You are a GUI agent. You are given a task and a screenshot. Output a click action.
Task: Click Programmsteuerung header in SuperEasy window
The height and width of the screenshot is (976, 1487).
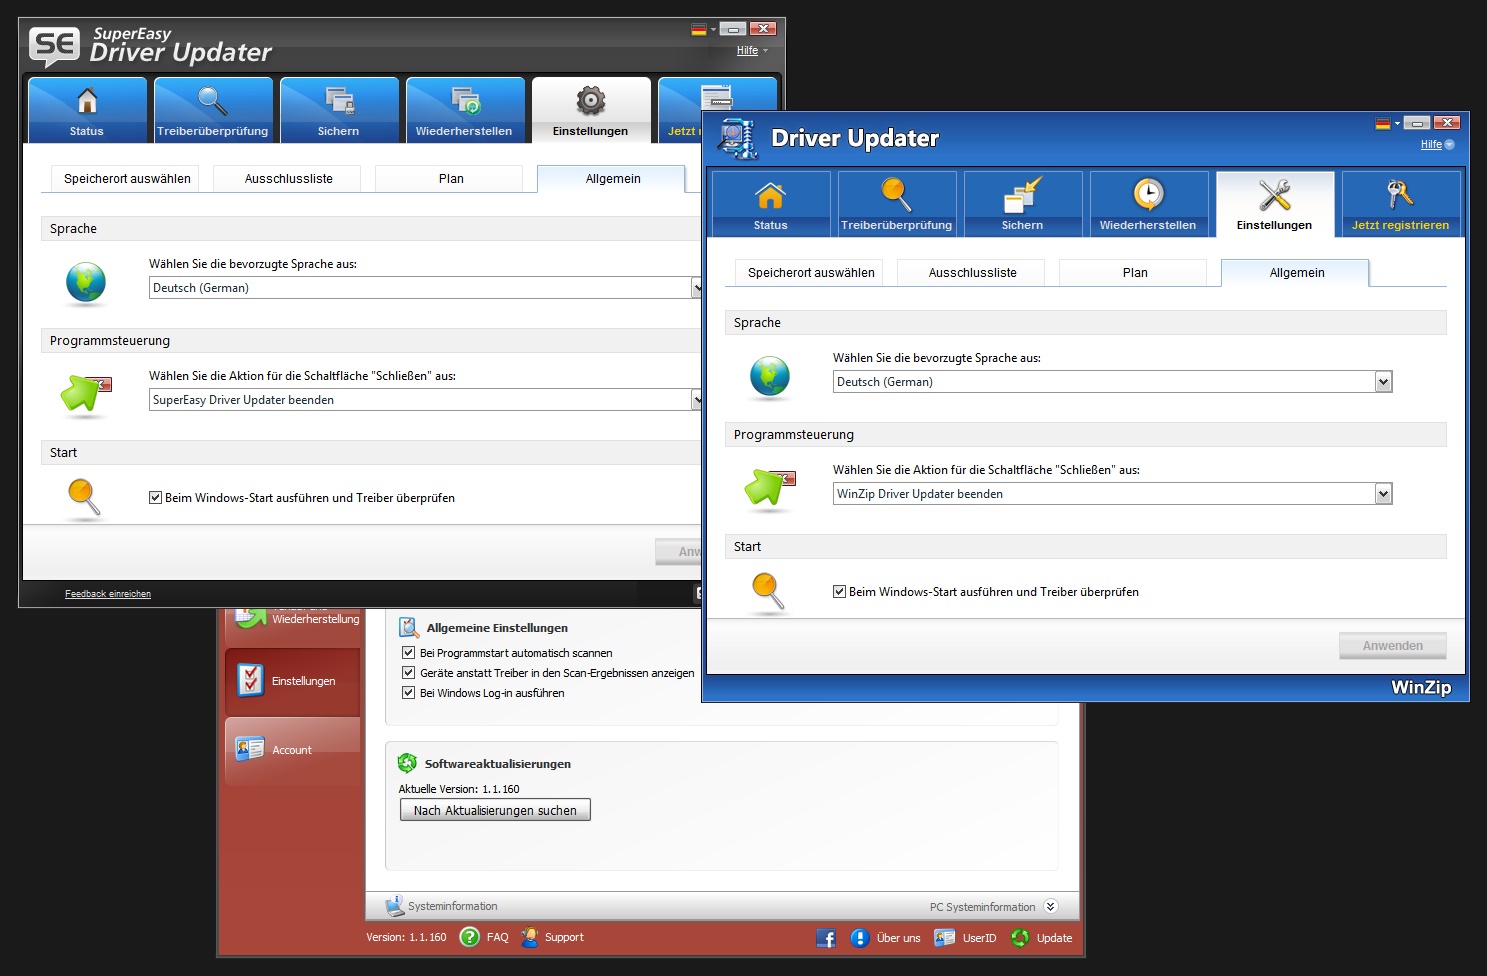pos(371,340)
